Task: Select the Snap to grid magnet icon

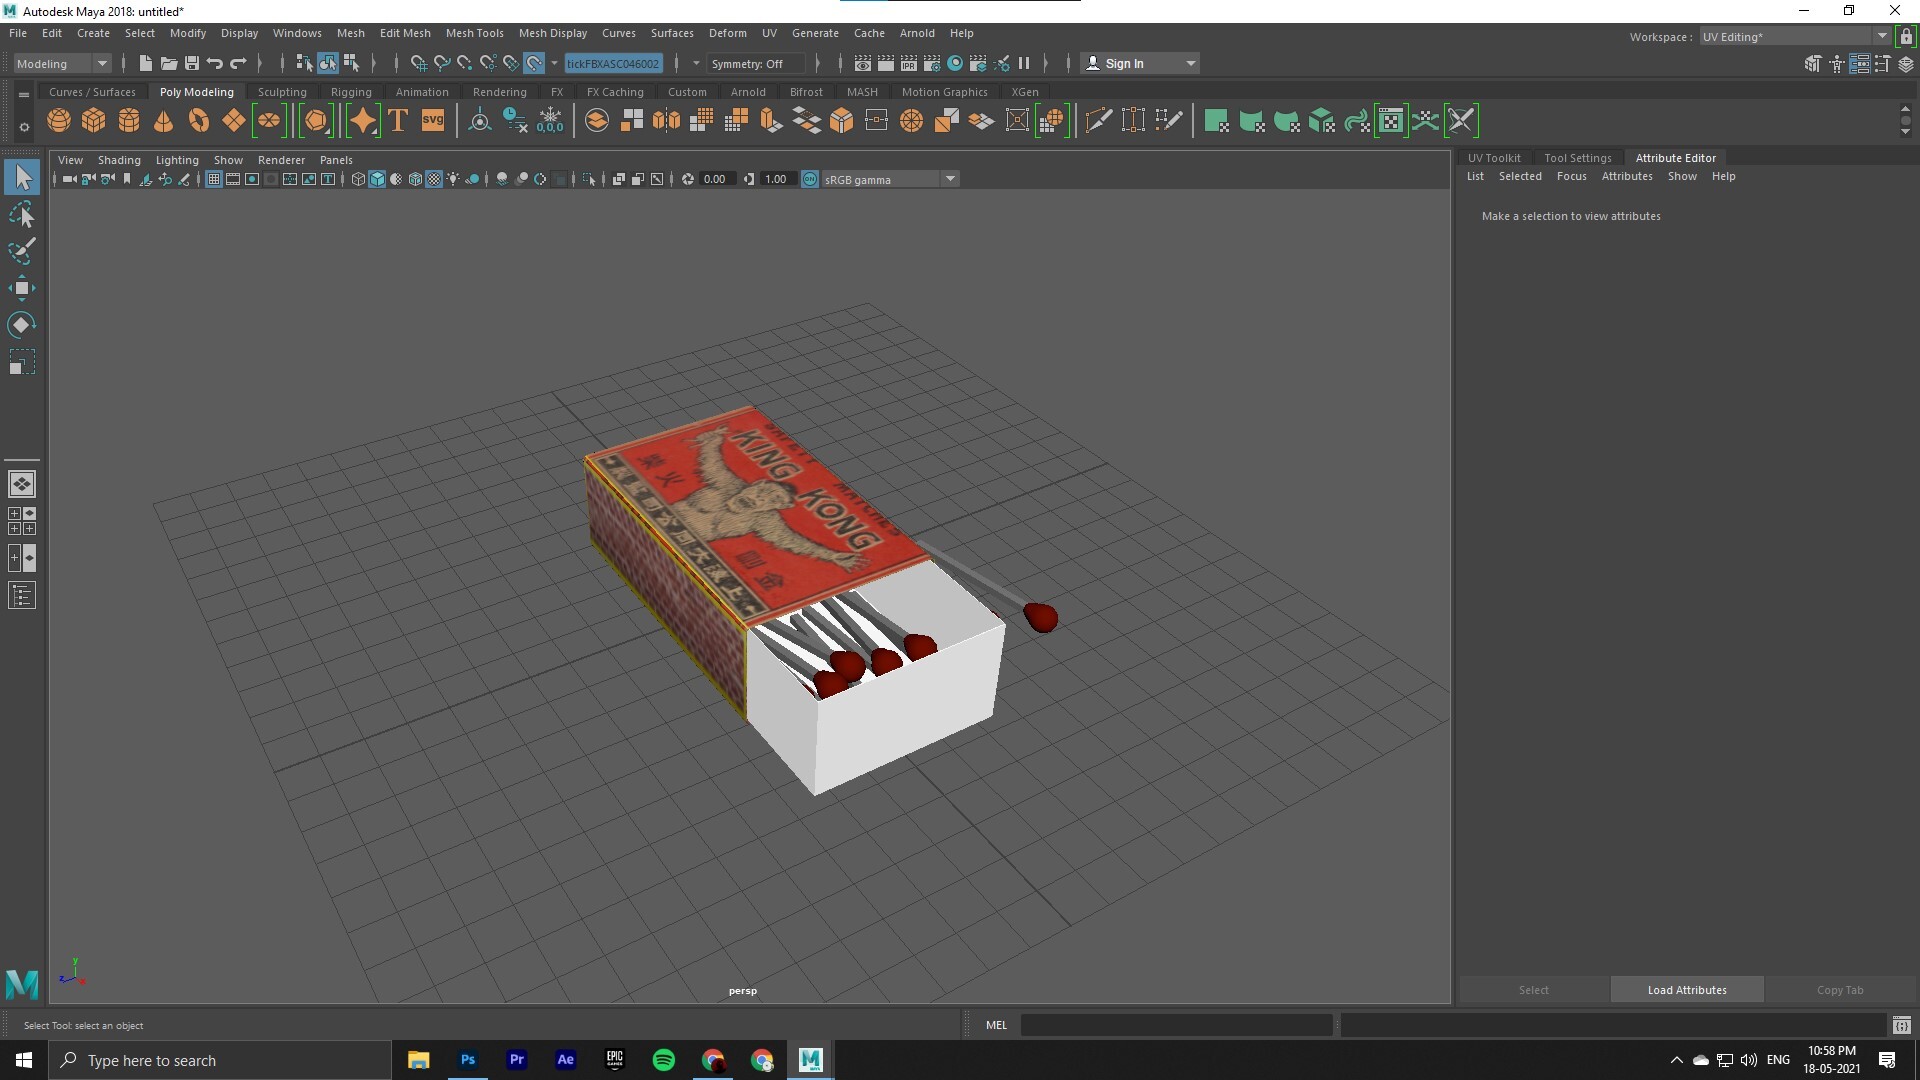Action: 418,63
